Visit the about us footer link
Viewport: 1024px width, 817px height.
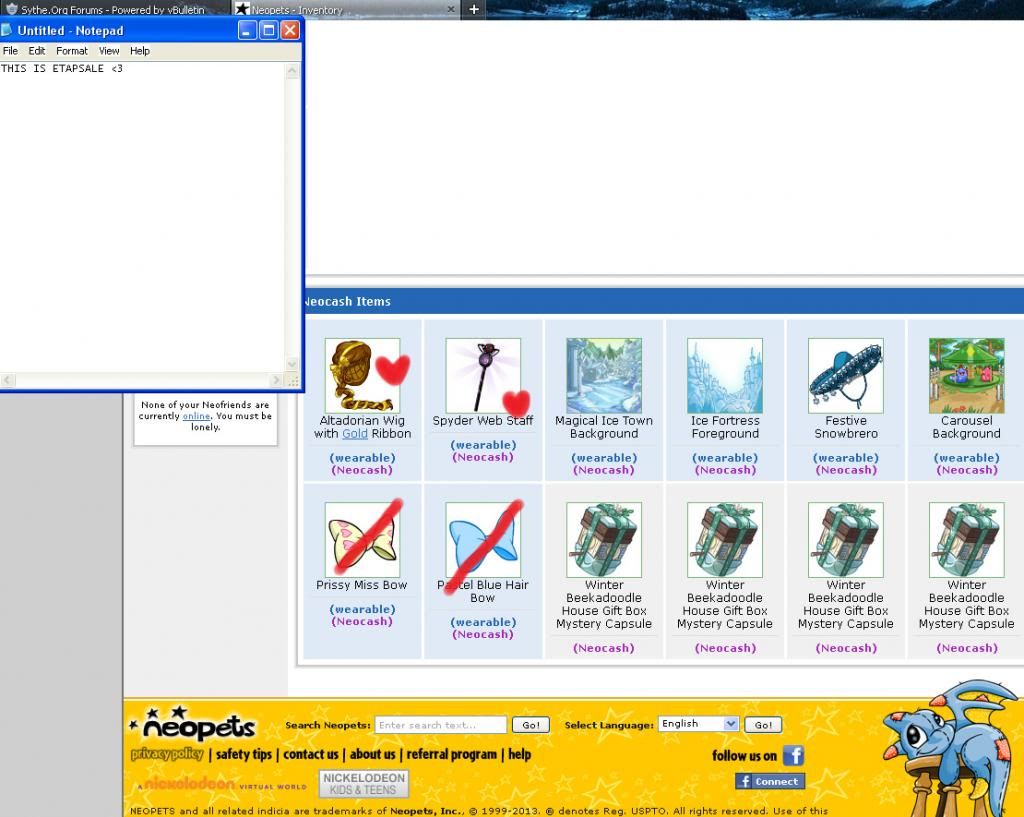[372, 754]
